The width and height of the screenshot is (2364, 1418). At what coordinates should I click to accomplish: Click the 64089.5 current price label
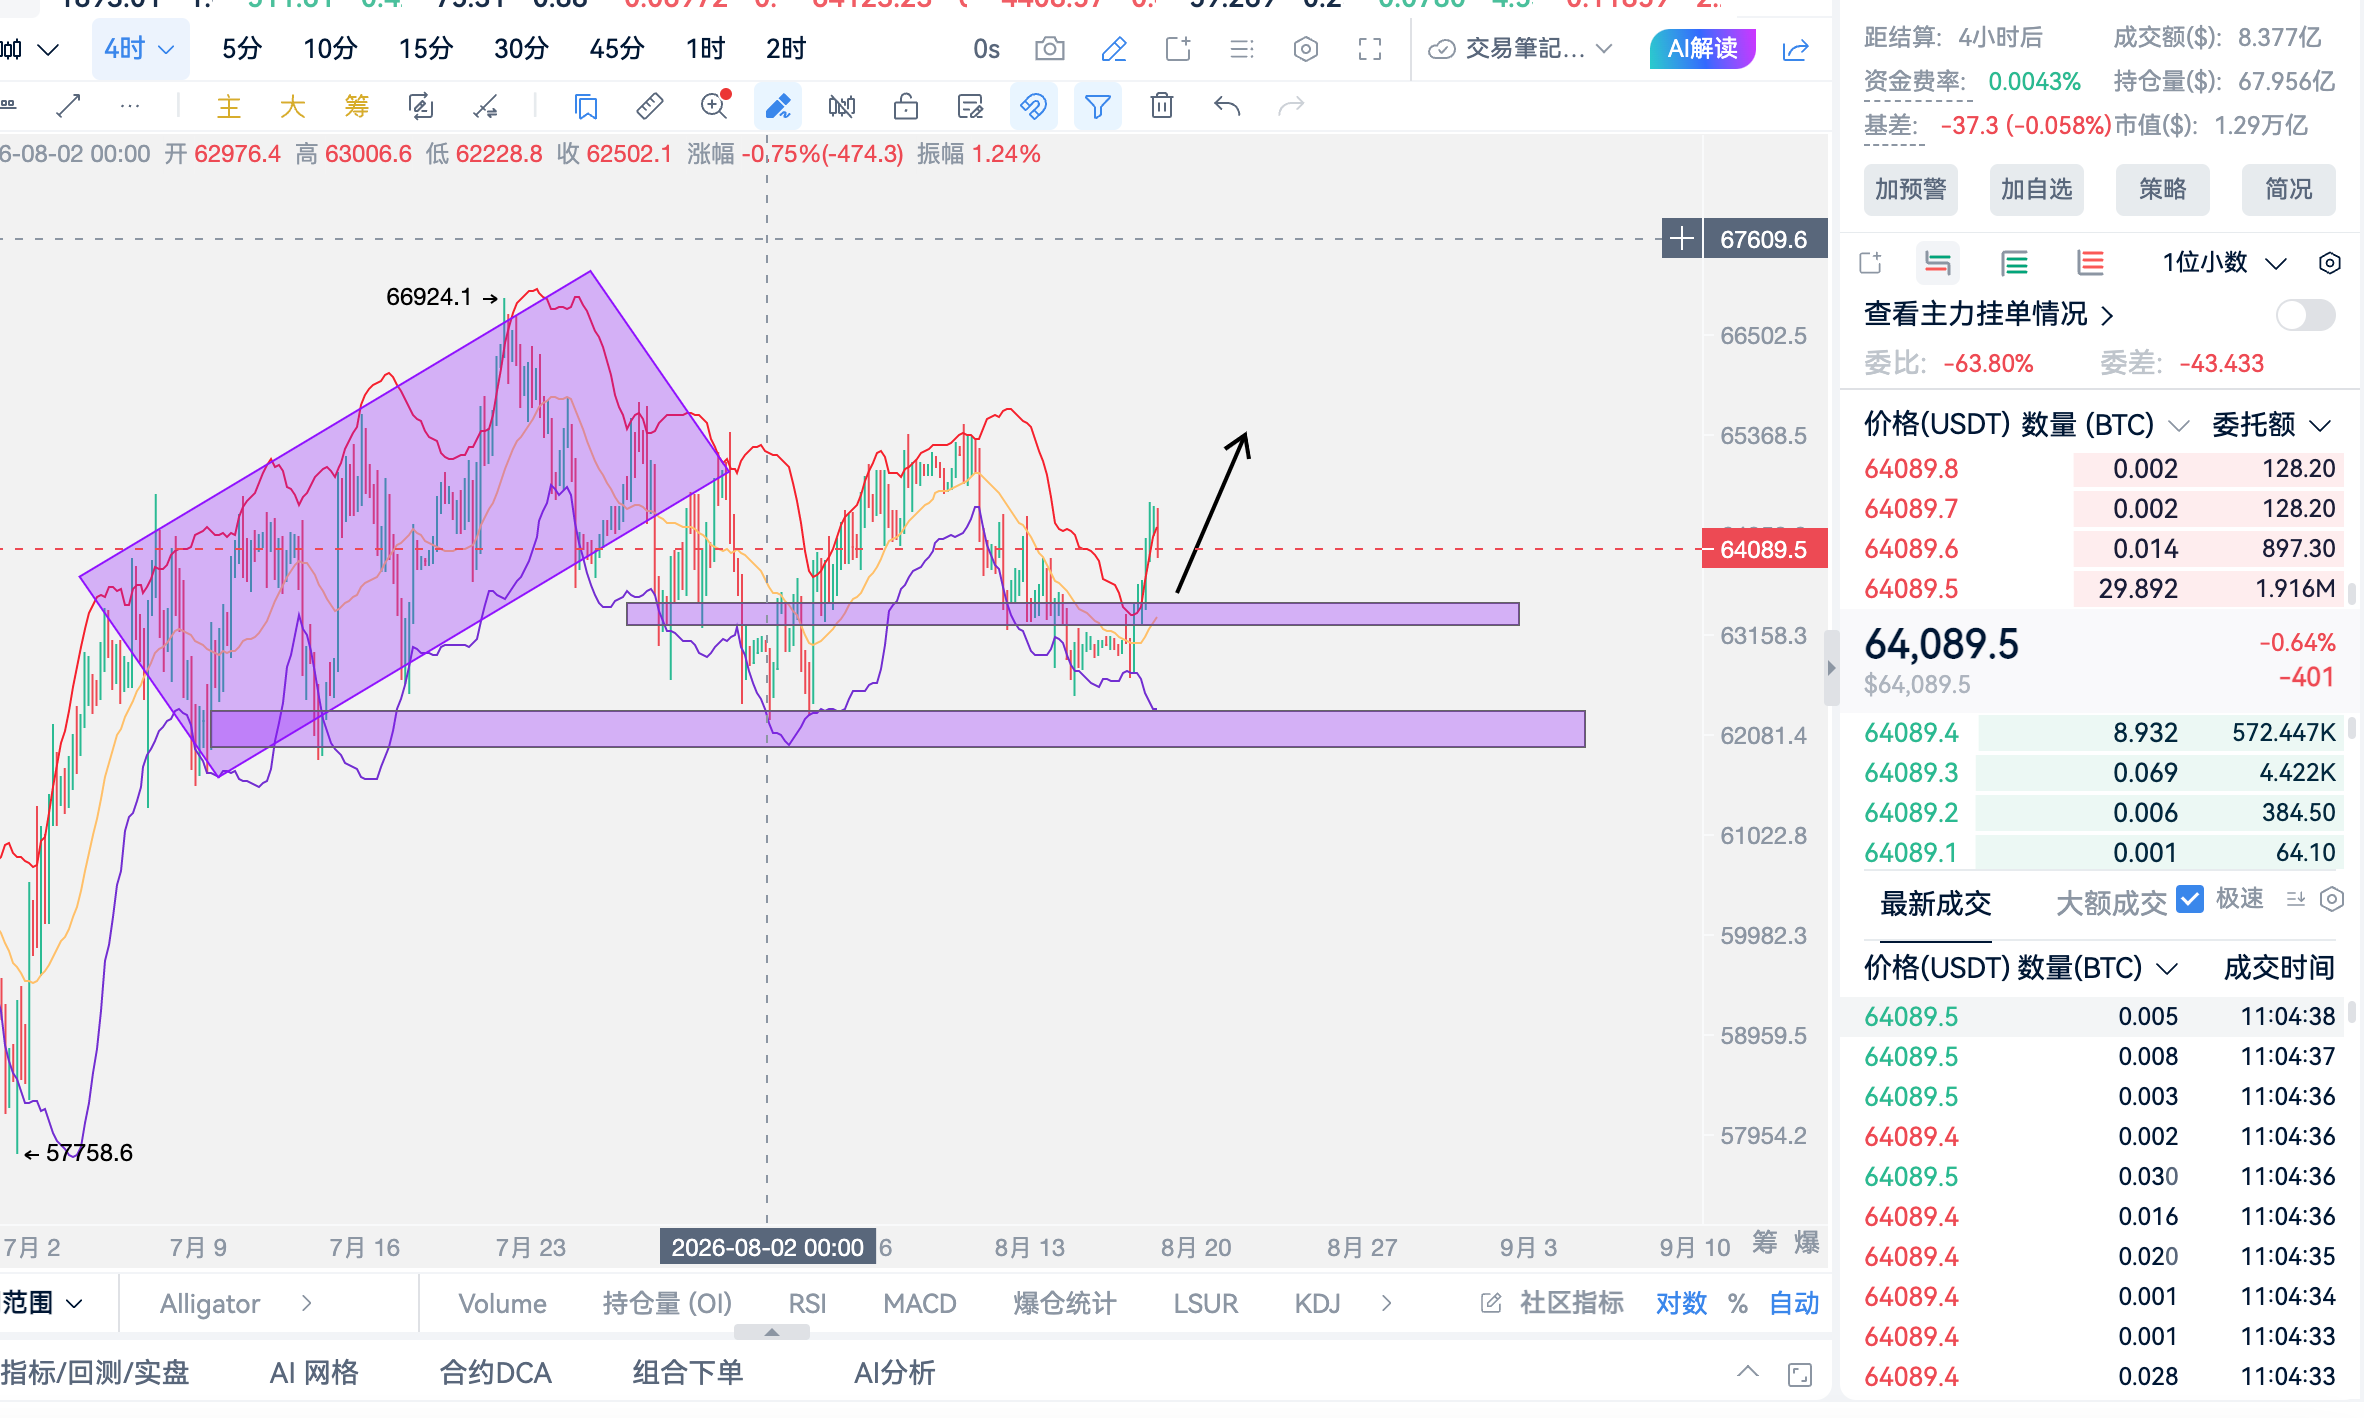click(x=1765, y=549)
